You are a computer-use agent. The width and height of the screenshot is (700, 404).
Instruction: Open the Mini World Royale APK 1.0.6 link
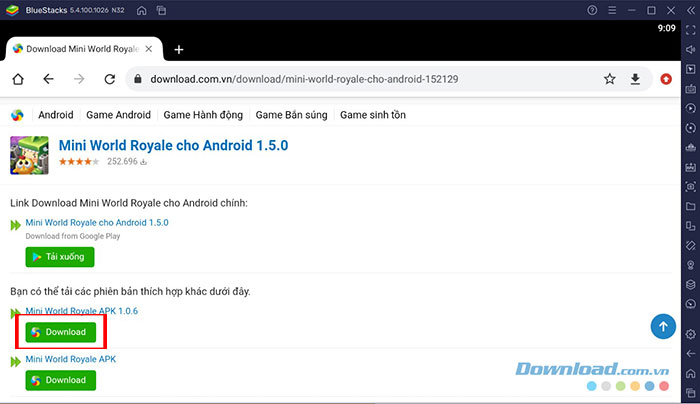coord(82,311)
